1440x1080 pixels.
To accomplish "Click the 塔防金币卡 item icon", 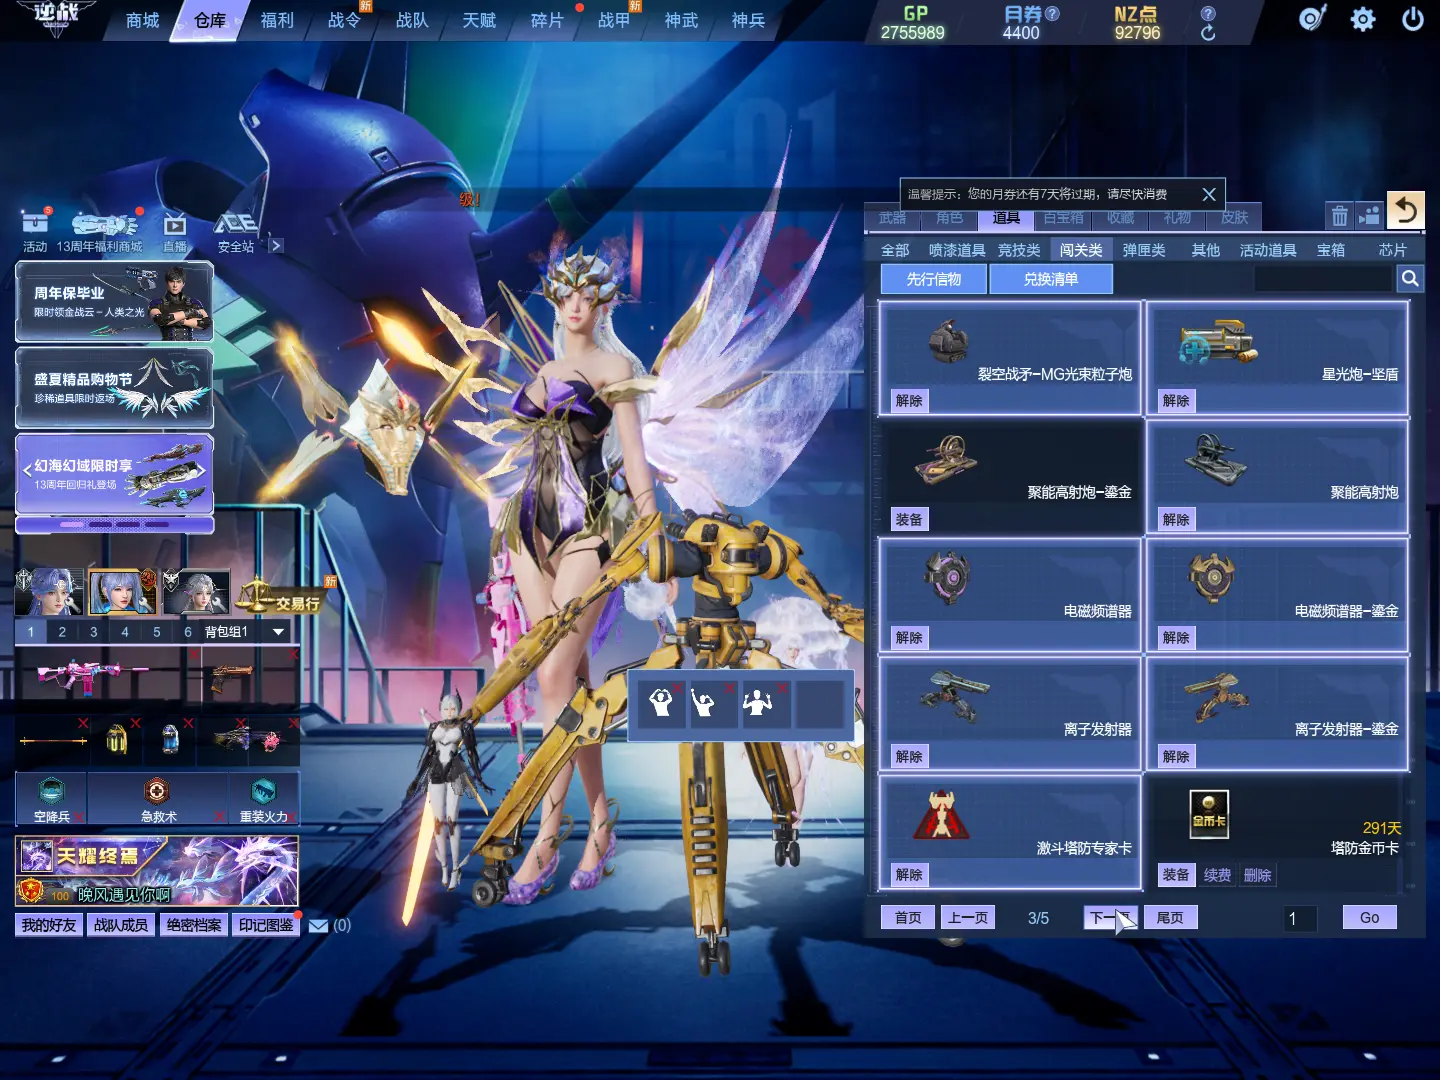I will click(x=1209, y=815).
